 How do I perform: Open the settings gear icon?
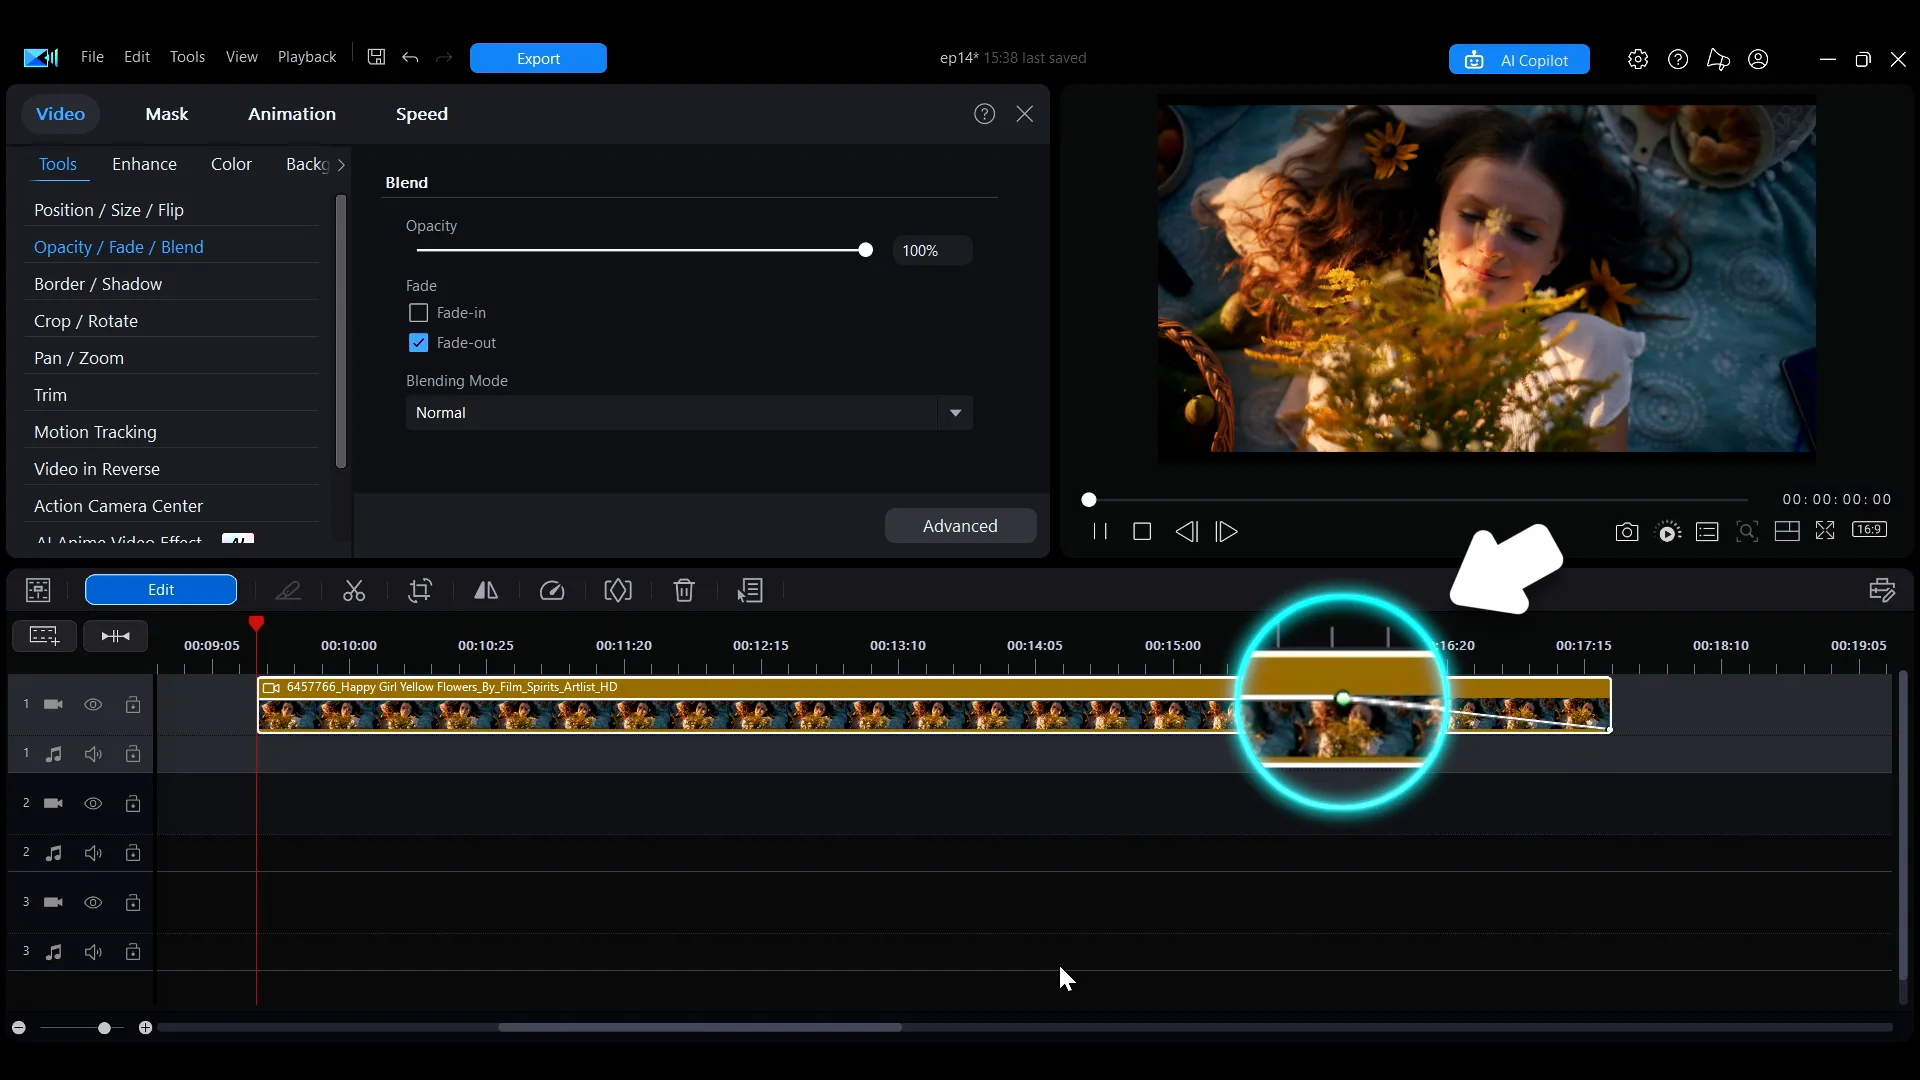[1638, 59]
